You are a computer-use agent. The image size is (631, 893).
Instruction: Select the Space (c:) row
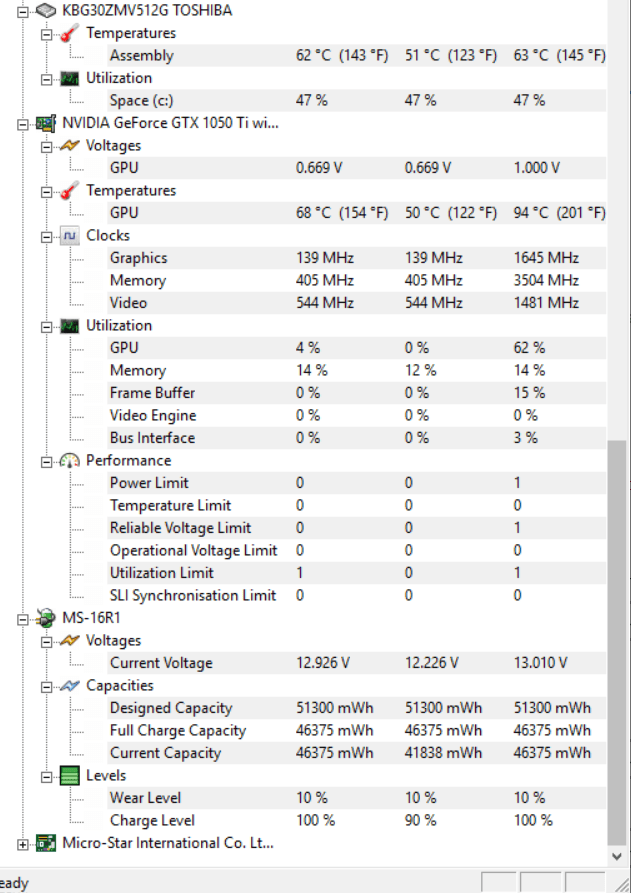click(x=357, y=101)
